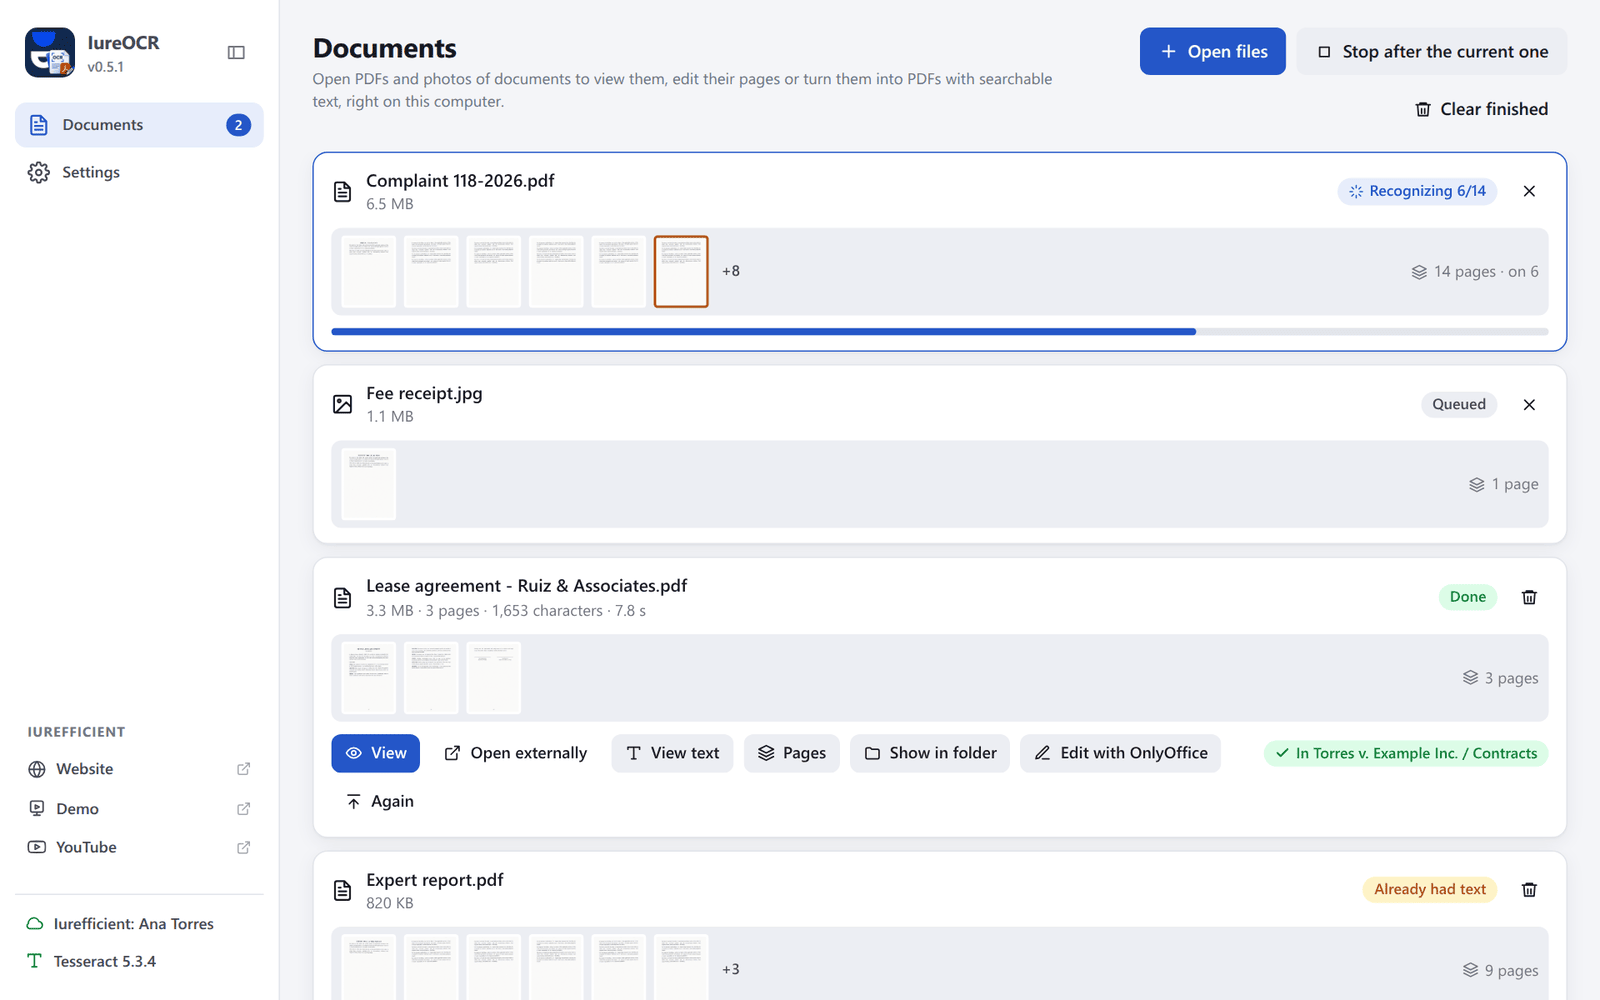Click the Already had text badge
1600x1000 pixels.
coord(1429,889)
